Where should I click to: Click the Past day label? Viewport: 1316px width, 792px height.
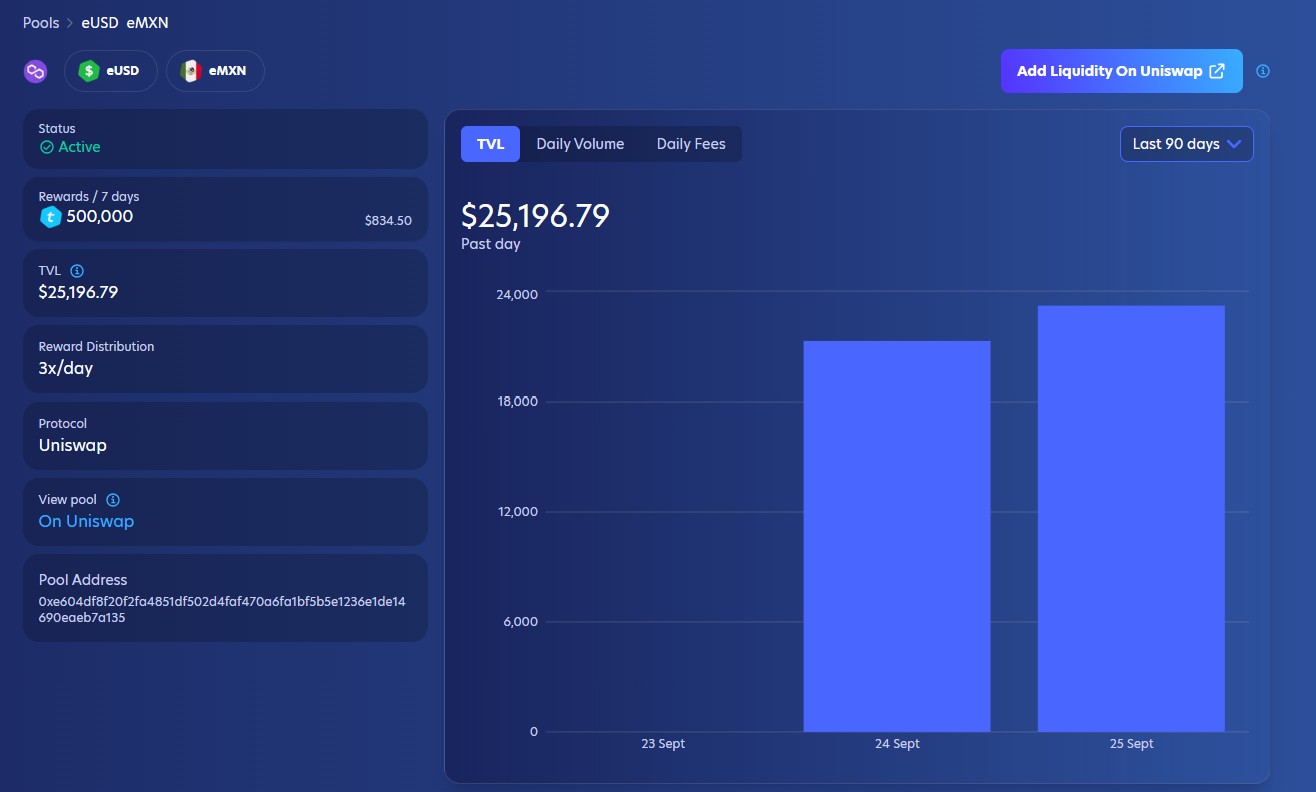click(490, 244)
